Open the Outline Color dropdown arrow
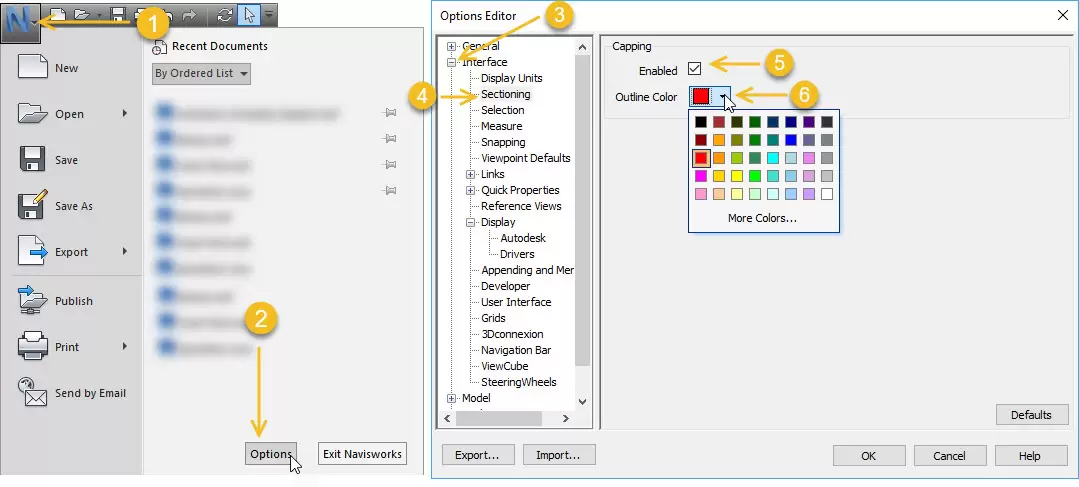Image resolution: width=1079 pixels, height=487 pixels. [x=723, y=97]
